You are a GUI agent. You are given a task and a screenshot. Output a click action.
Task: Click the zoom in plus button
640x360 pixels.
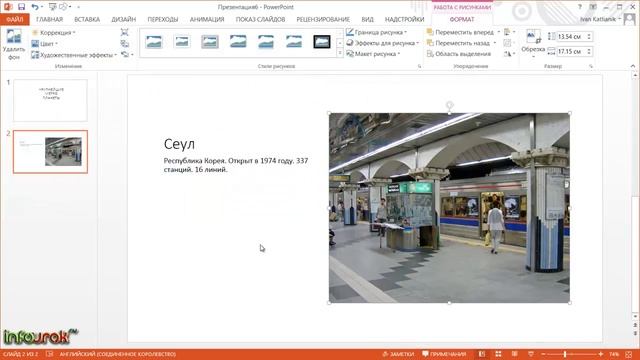(601, 354)
